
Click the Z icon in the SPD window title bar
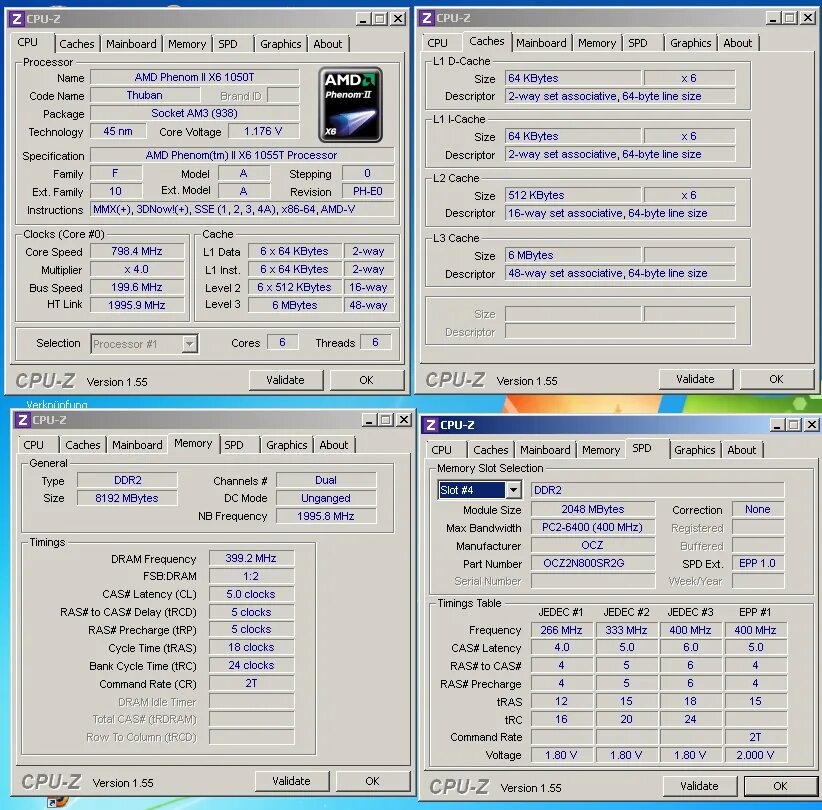pyautogui.click(x=430, y=424)
